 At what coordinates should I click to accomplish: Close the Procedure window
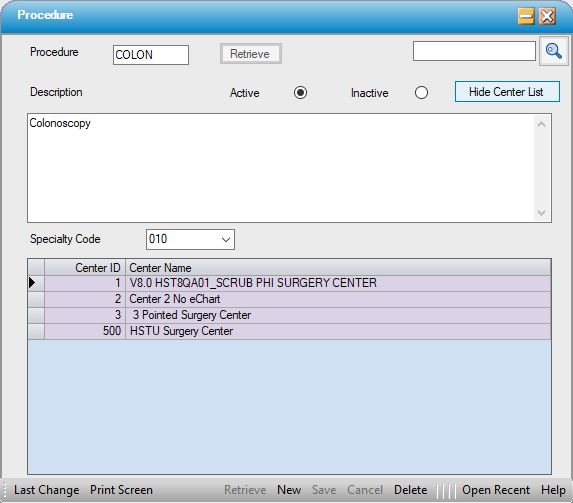547,16
